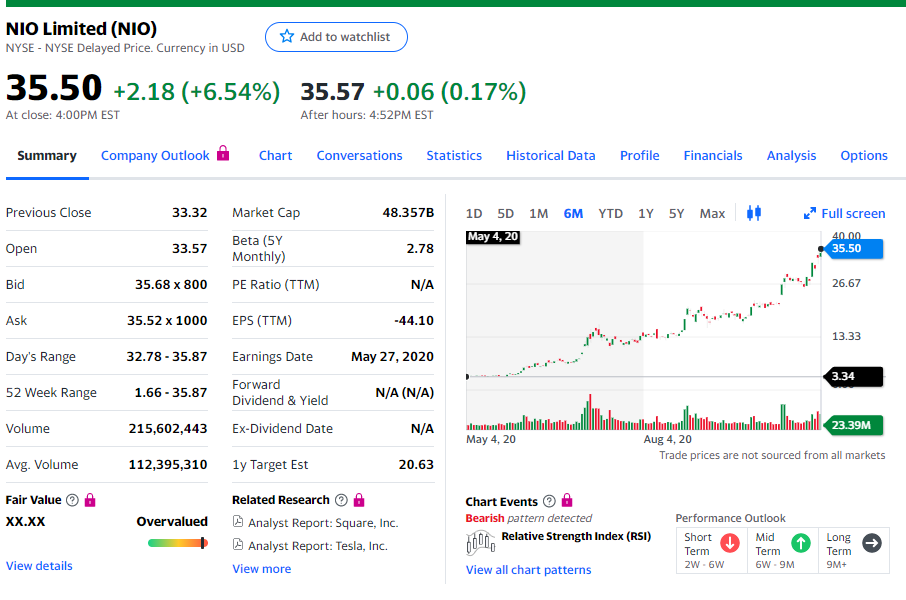
Task: Open the Company Outlook tab
Action: pos(155,155)
